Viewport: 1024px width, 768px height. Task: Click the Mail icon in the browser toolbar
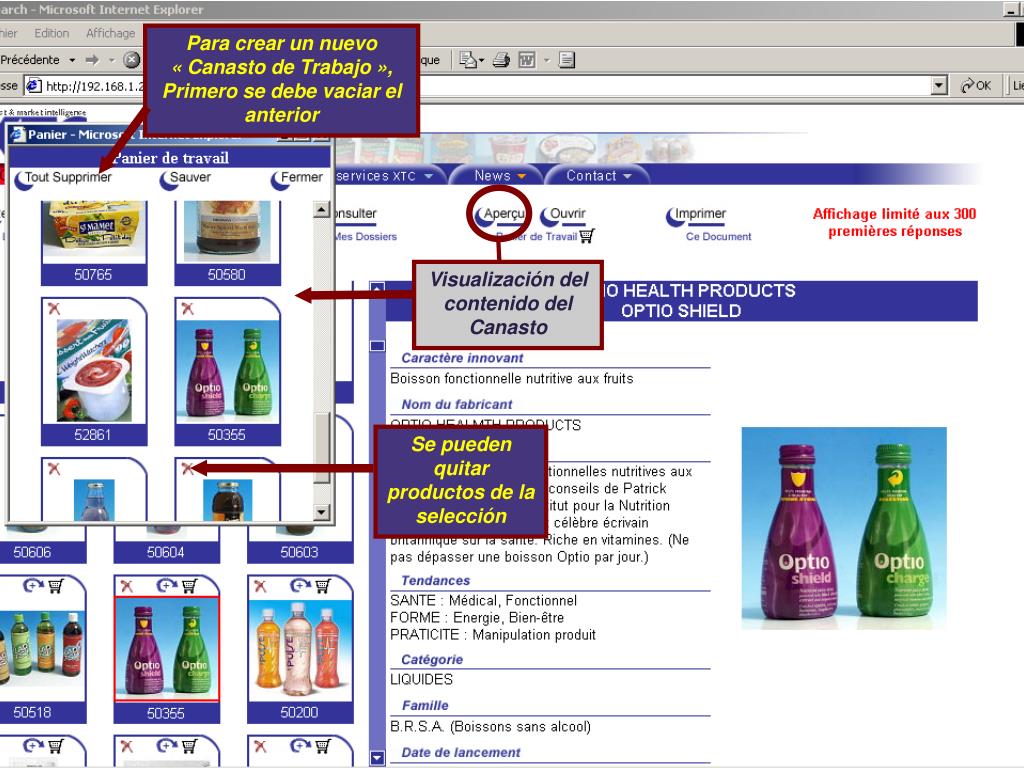coord(468,60)
